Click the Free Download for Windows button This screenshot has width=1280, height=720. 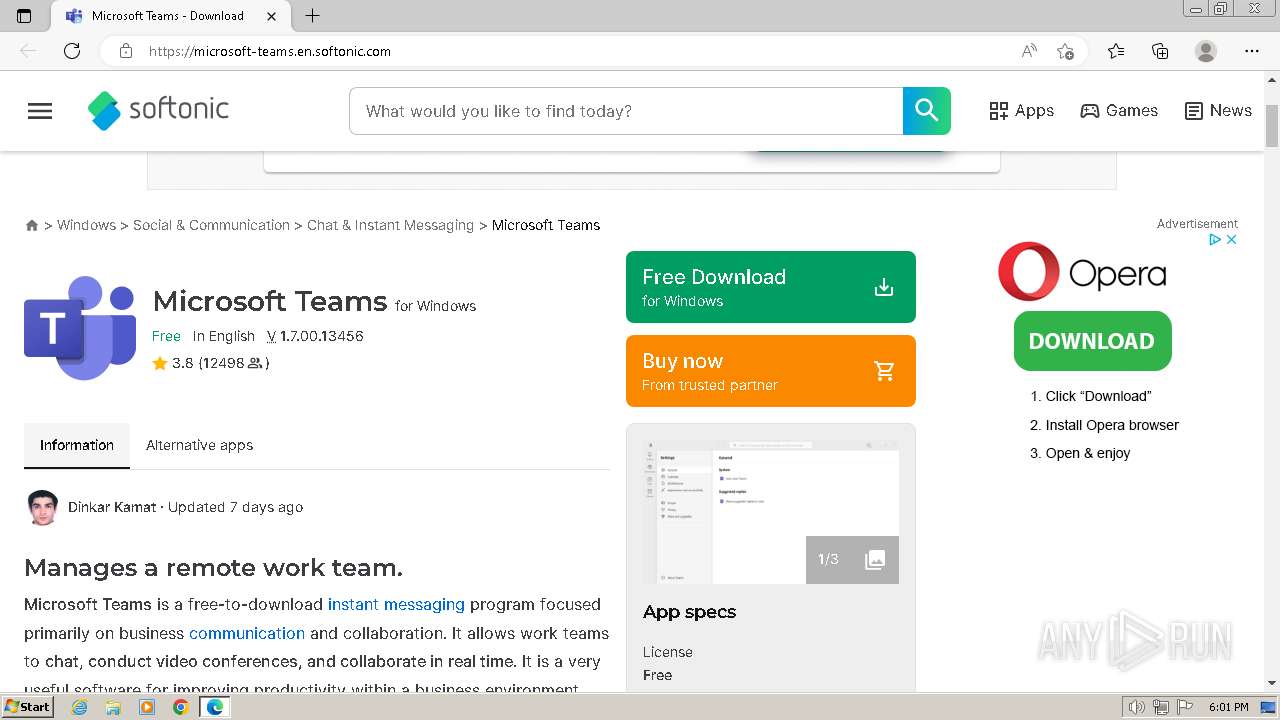click(770, 287)
